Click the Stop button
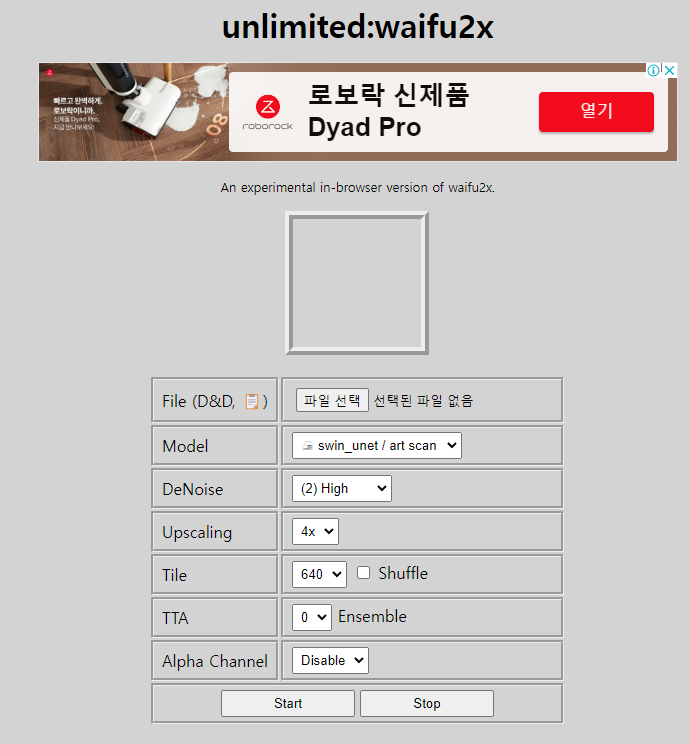Image resolution: width=690 pixels, height=744 pixels. 427,703
